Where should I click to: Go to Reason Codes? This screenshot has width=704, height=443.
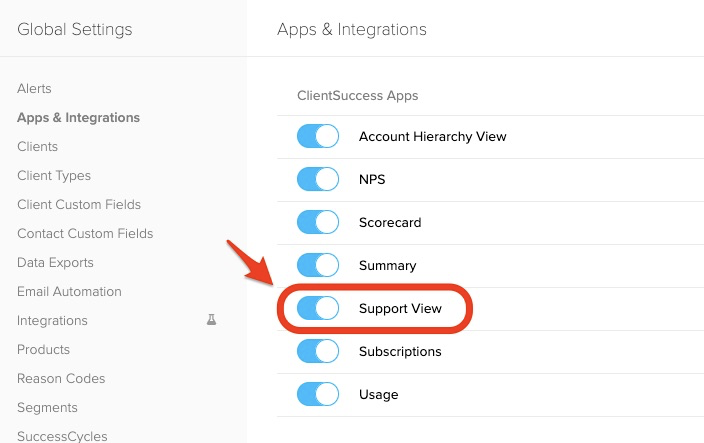[x=61, y=378]
